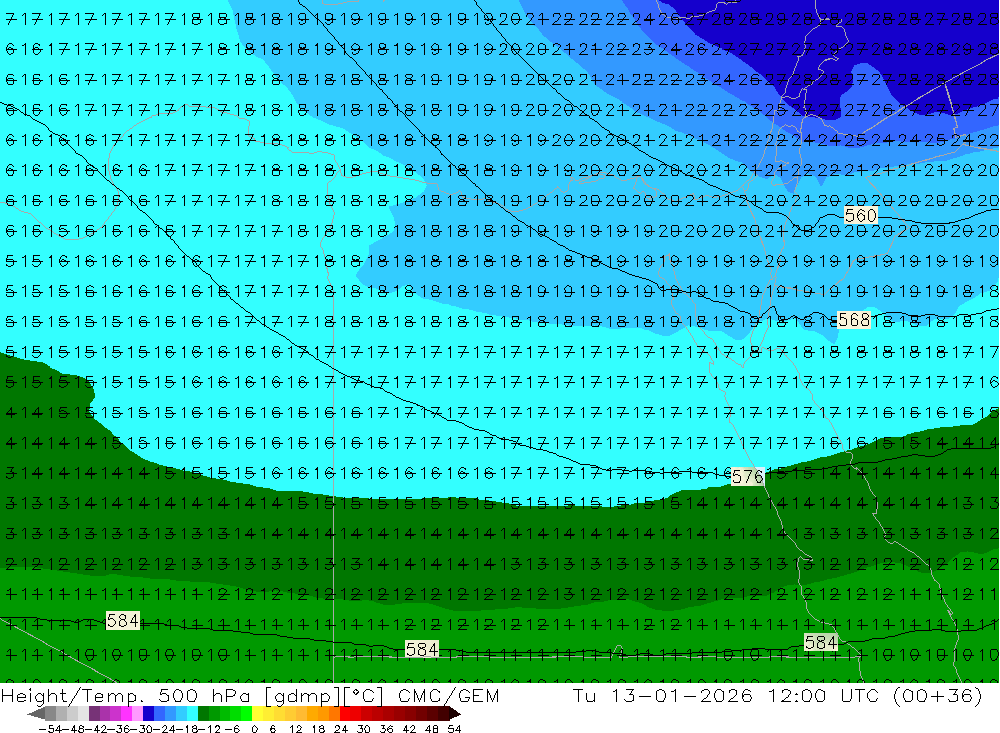
Task: Click the '[°C]' unit text
Action: click(364, 696)
